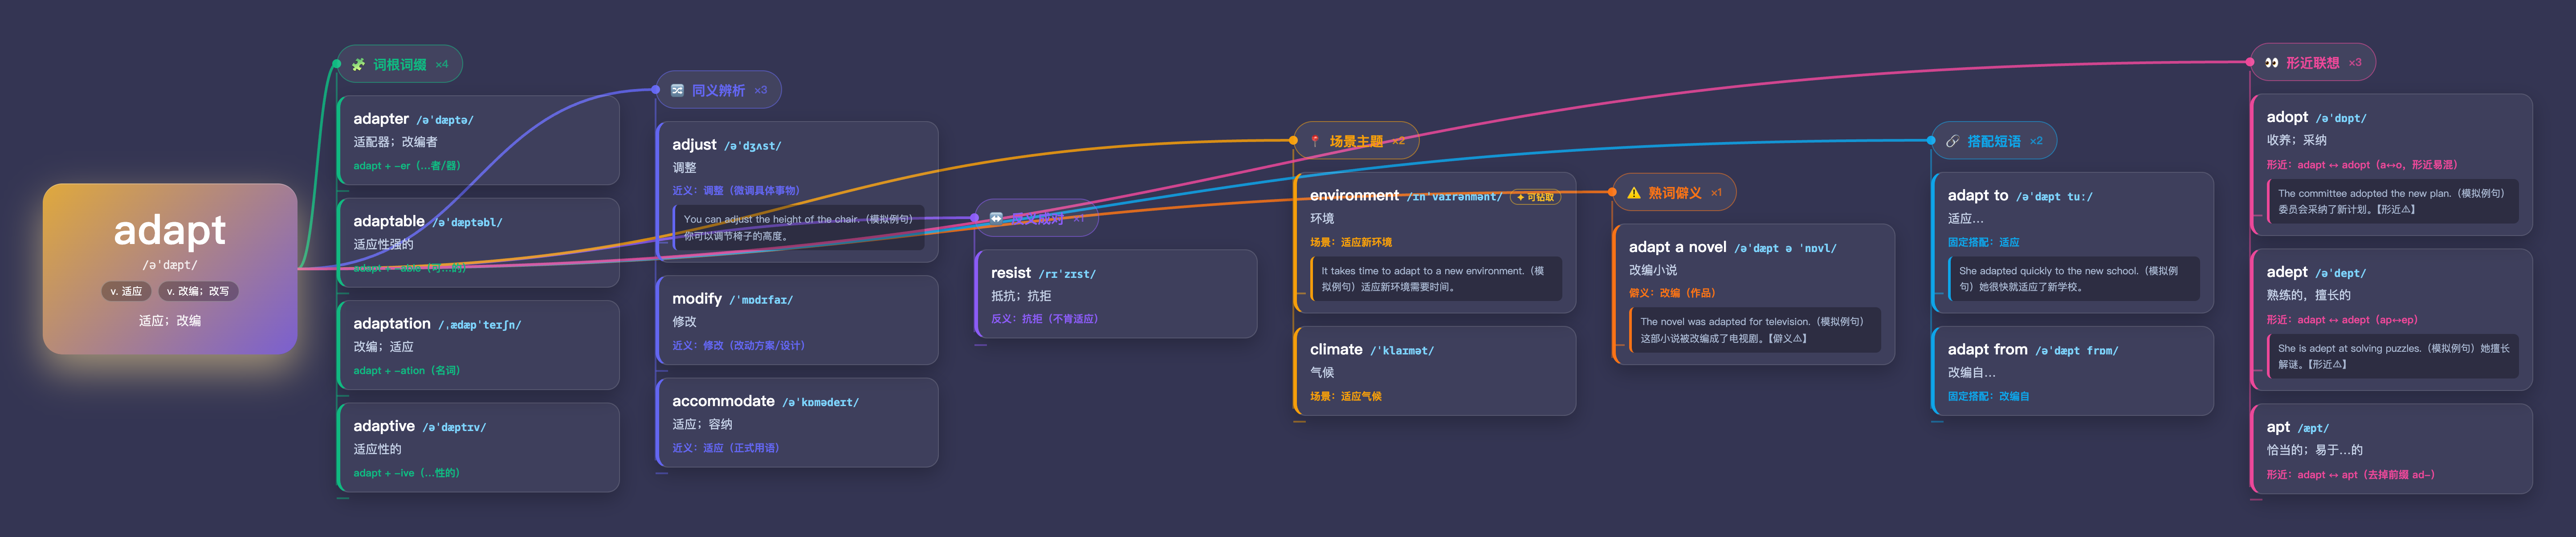2576x537 pixels.
Task: Select the 'adjust' synonym card
Action: click(797, 192)
